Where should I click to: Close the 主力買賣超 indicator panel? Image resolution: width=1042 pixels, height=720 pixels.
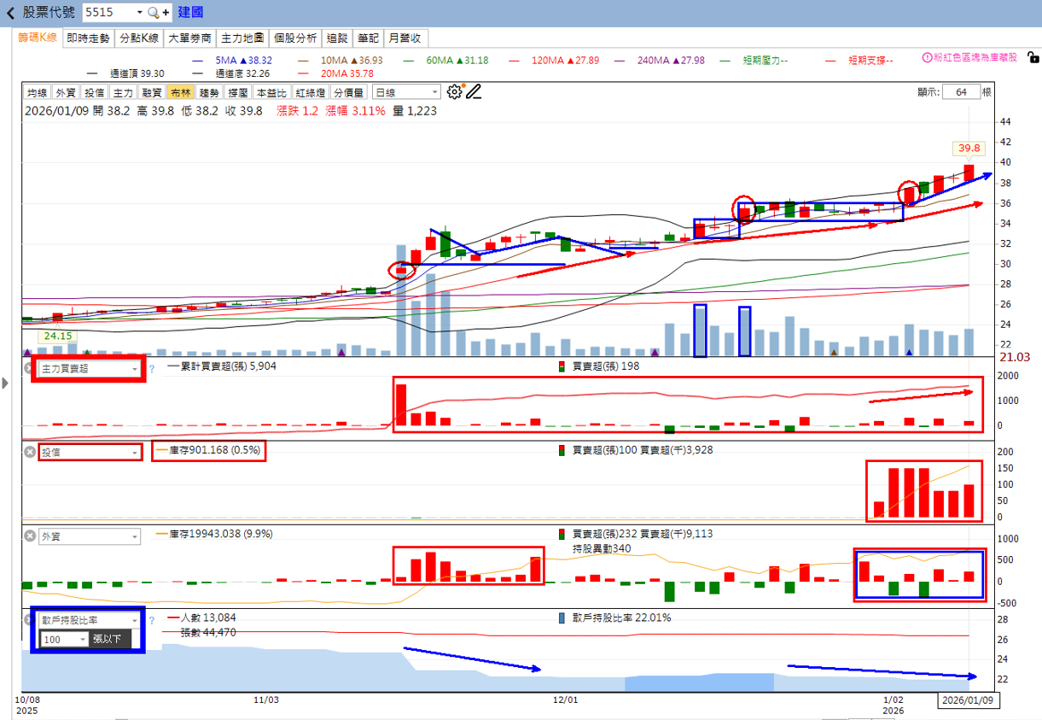tap(29, 368)
